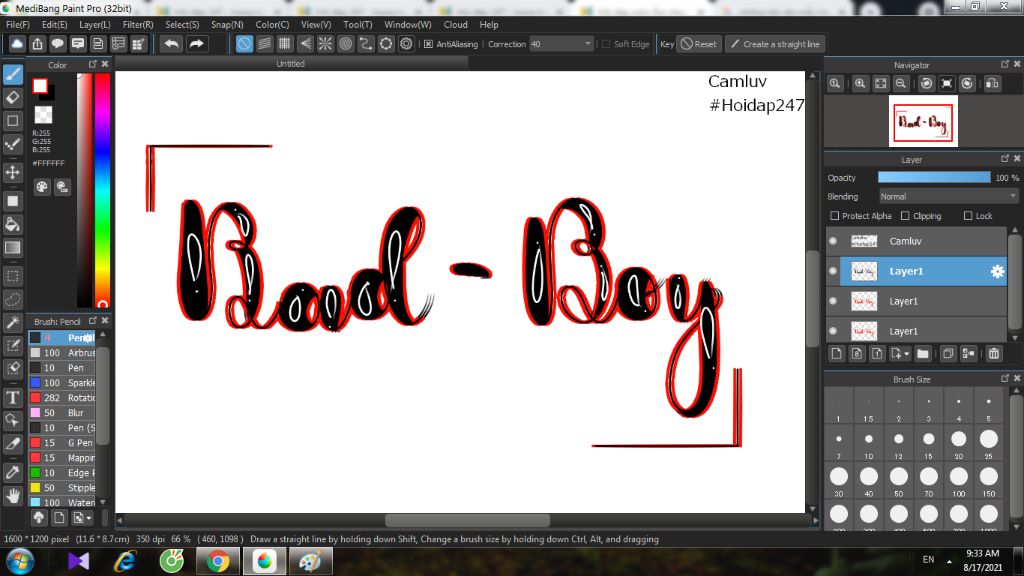
Task: Enable radial snap guide
Action: click(x=325, y=44)
